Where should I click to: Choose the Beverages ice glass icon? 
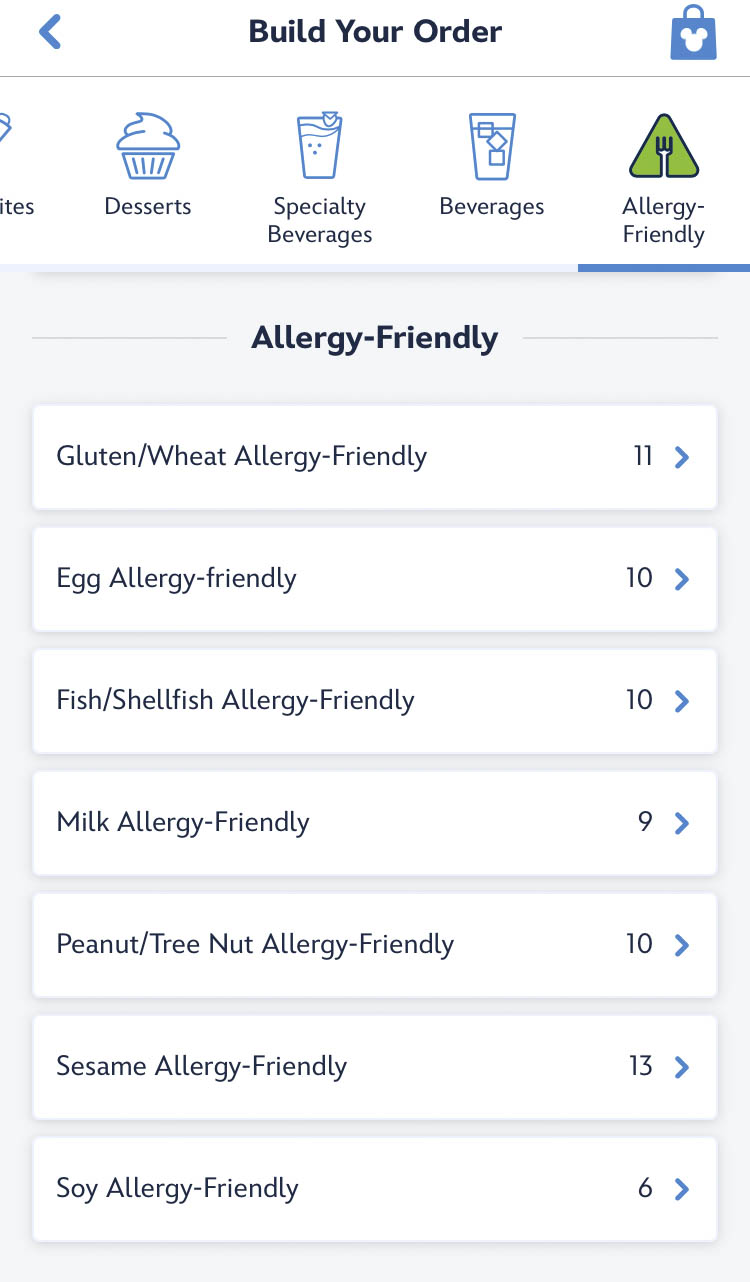tap(492, 146)
